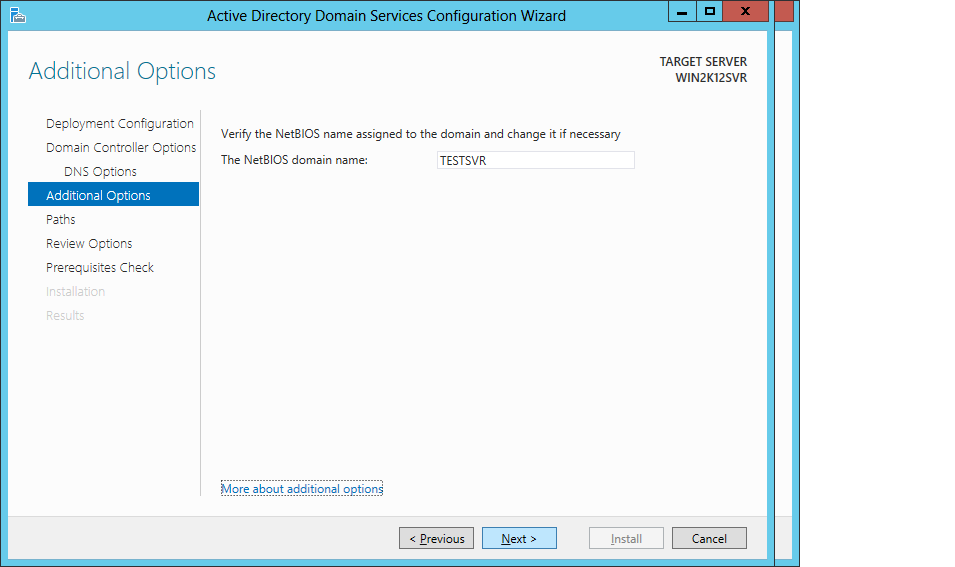The width and height of the screenshot is (955, 567).
Task: Click the disabled Install button
Action: 626,538
